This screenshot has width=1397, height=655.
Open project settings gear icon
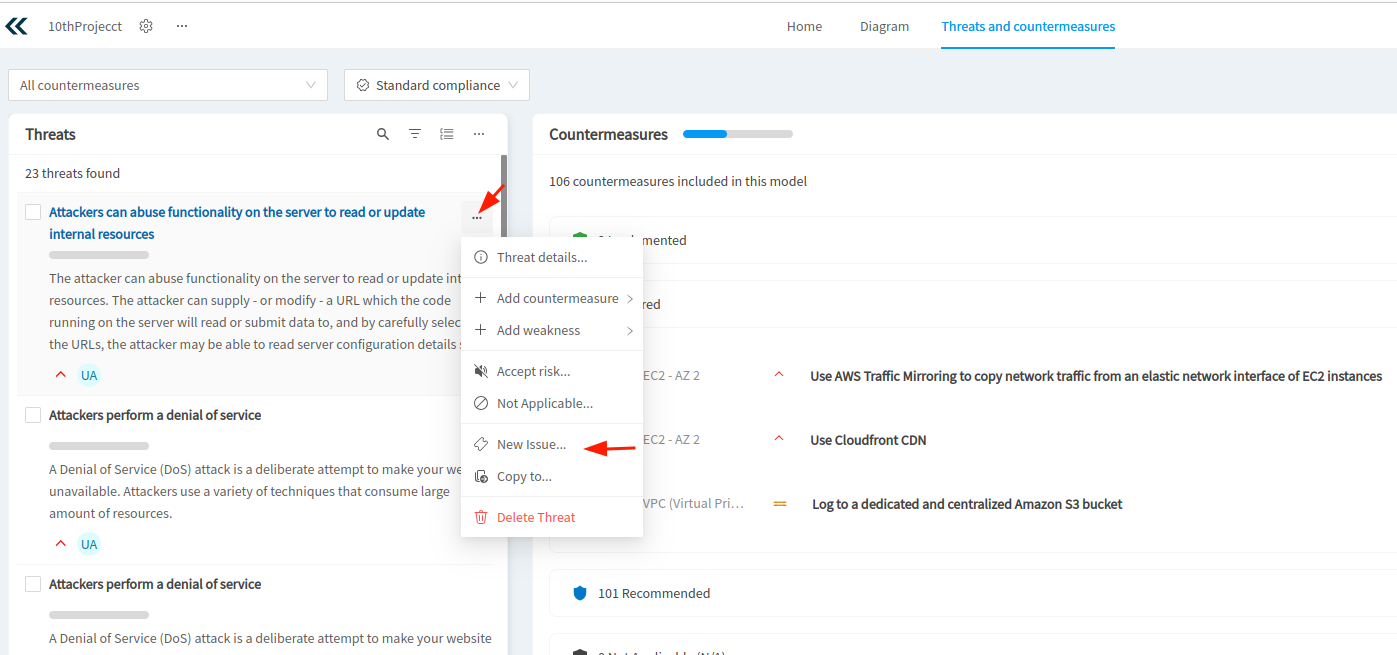click(146, 26)
